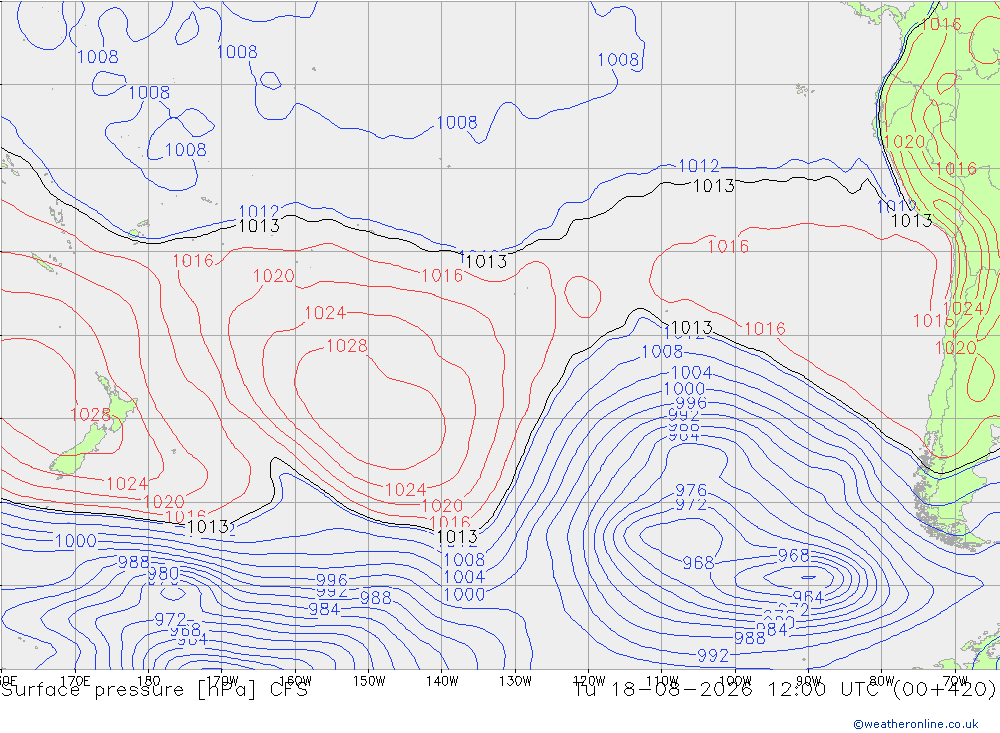Select the 90W longitude label
The width and height of the screenshot is (1000, 733).
click(x=809, y=681)
